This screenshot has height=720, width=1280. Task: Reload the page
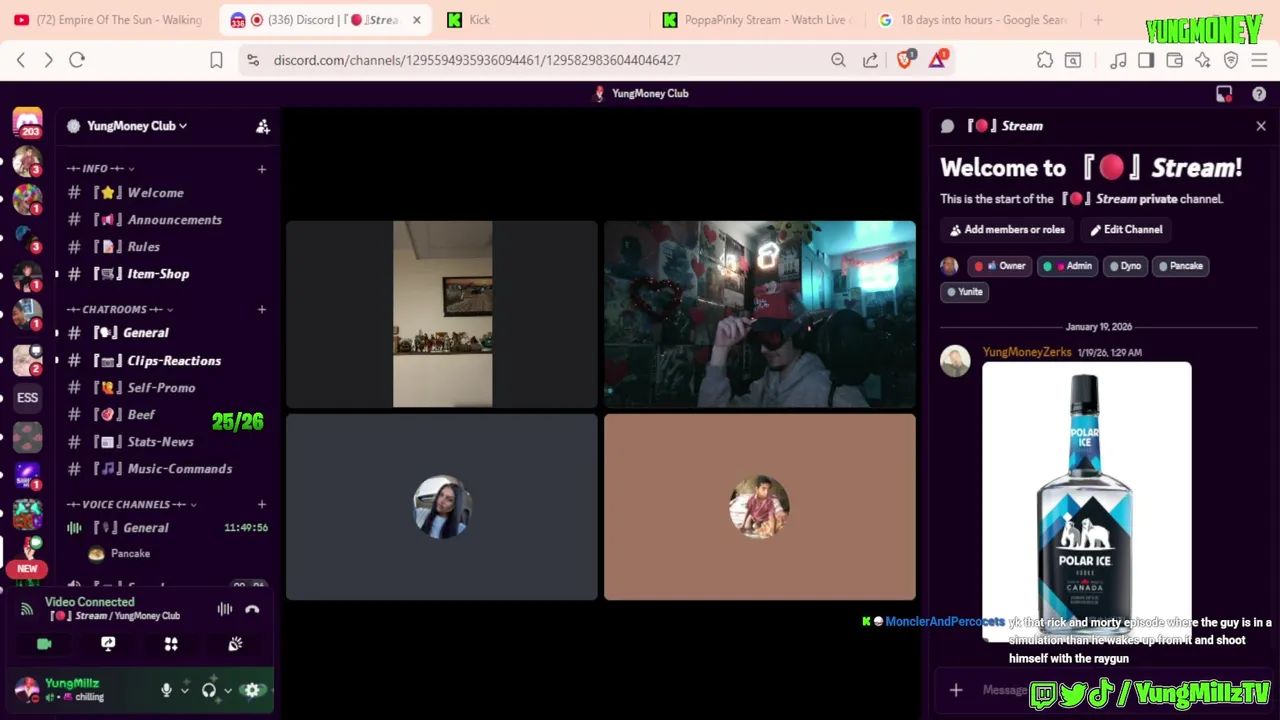(x=77, y=60)
